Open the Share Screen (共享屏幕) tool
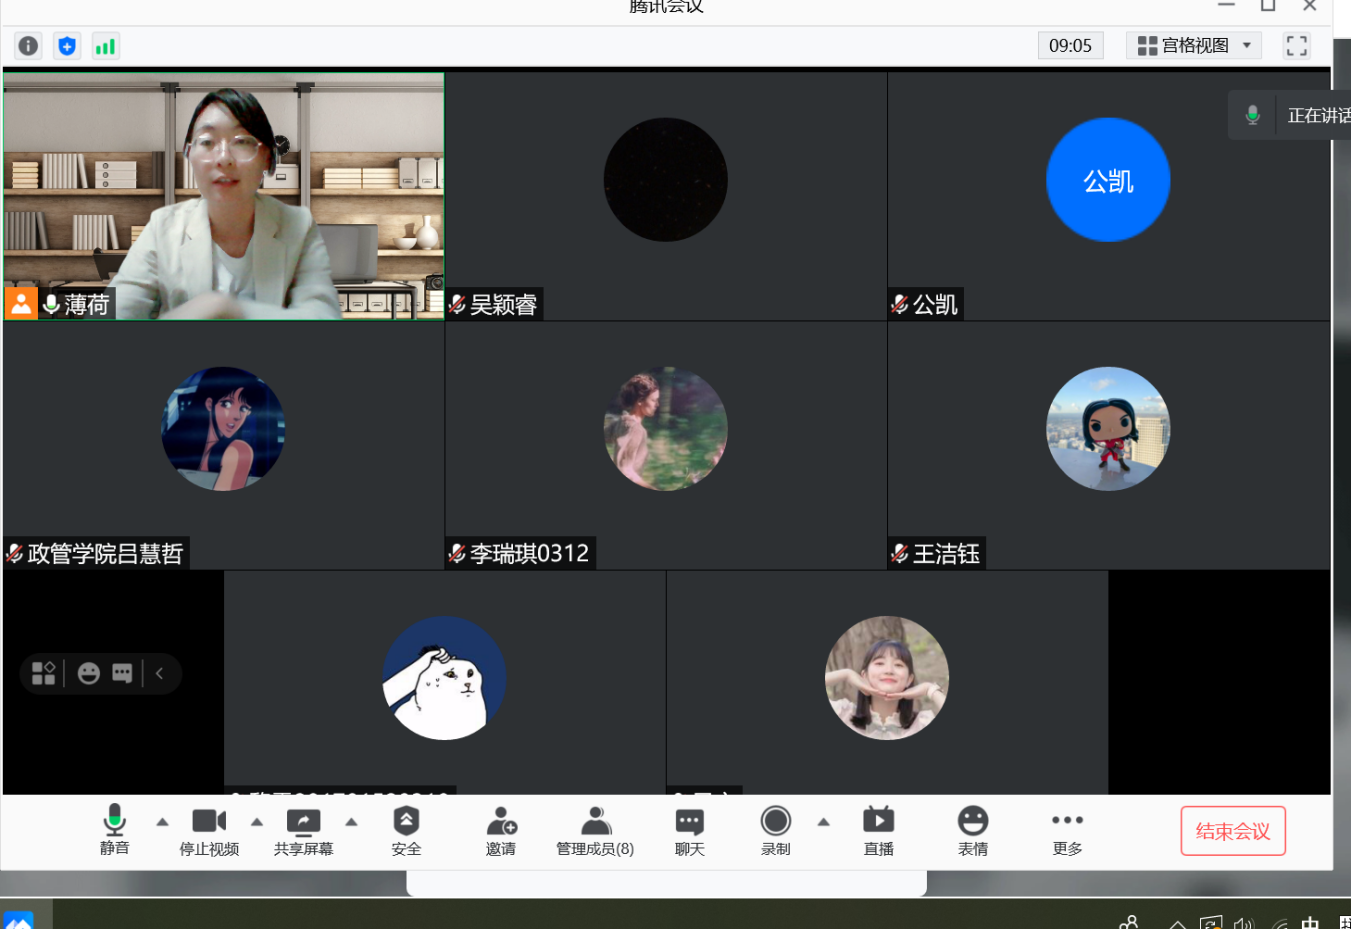Image resolution: width=1351 pixels, height=929 pixels. tap(303, 831)
